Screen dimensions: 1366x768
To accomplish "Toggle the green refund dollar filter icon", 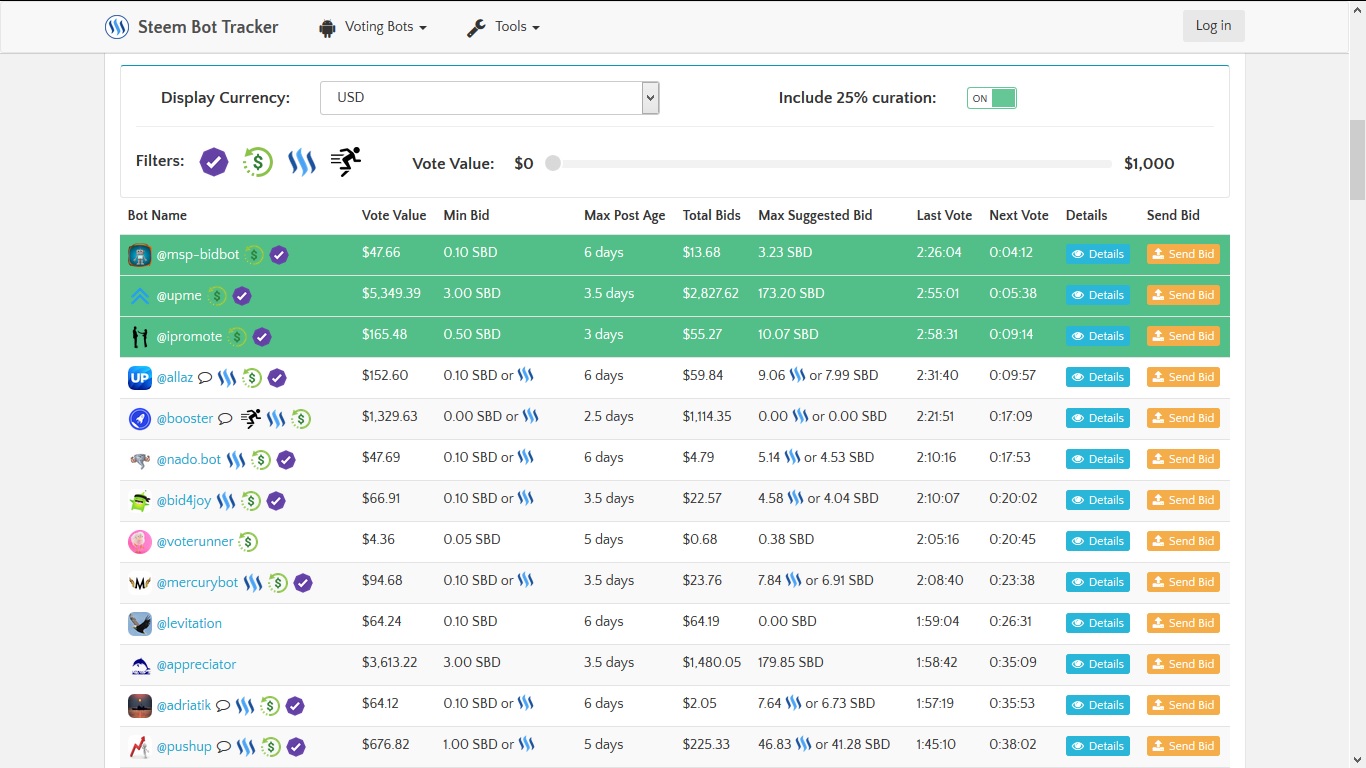I will coord(258,162).
